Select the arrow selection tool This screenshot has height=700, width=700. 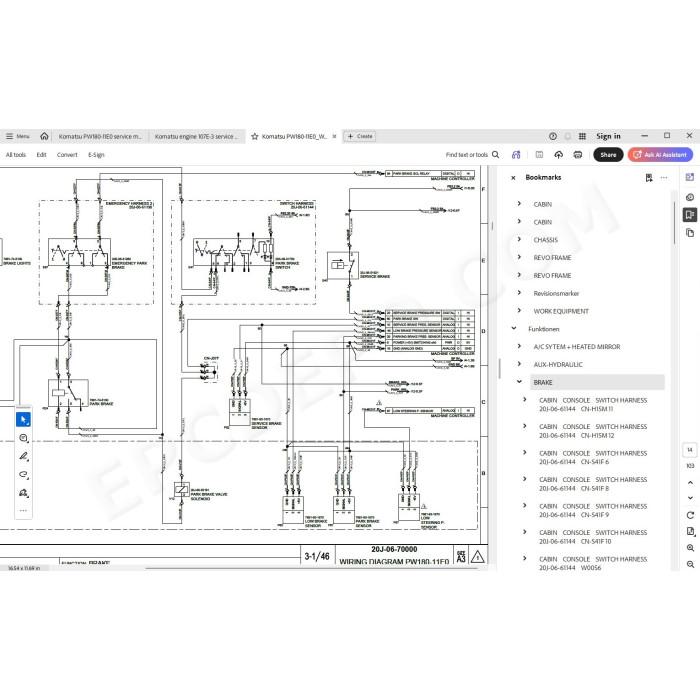[x=23, y=419]
